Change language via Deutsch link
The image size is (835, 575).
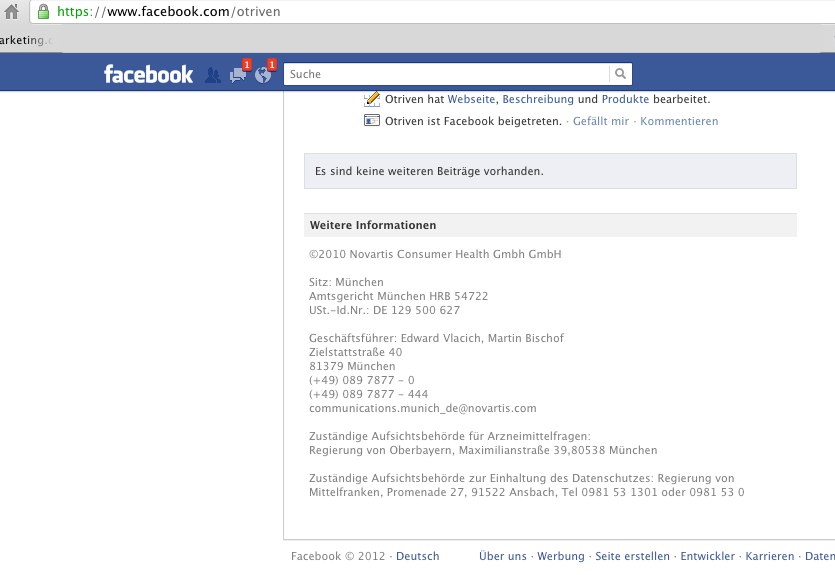tap(418, 556)
